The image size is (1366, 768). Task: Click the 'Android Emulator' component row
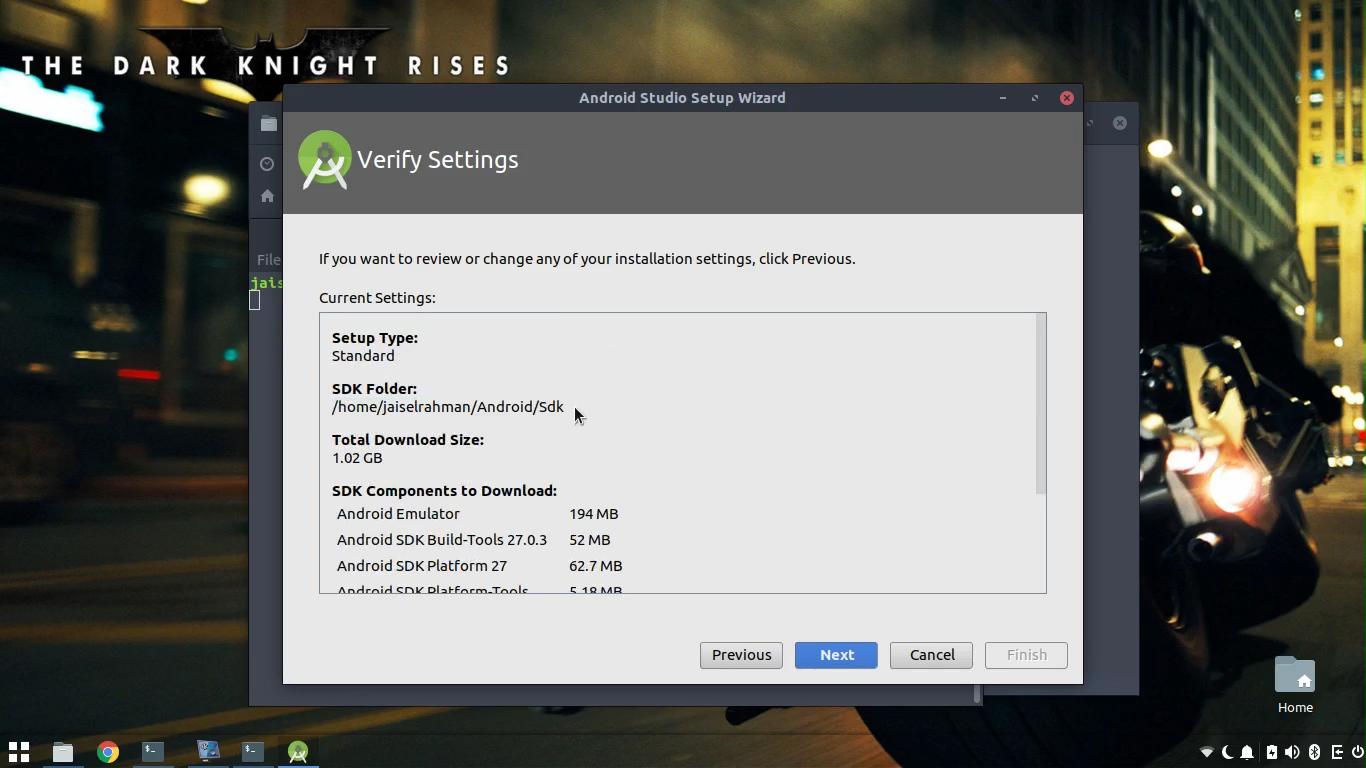pos(398,514)
